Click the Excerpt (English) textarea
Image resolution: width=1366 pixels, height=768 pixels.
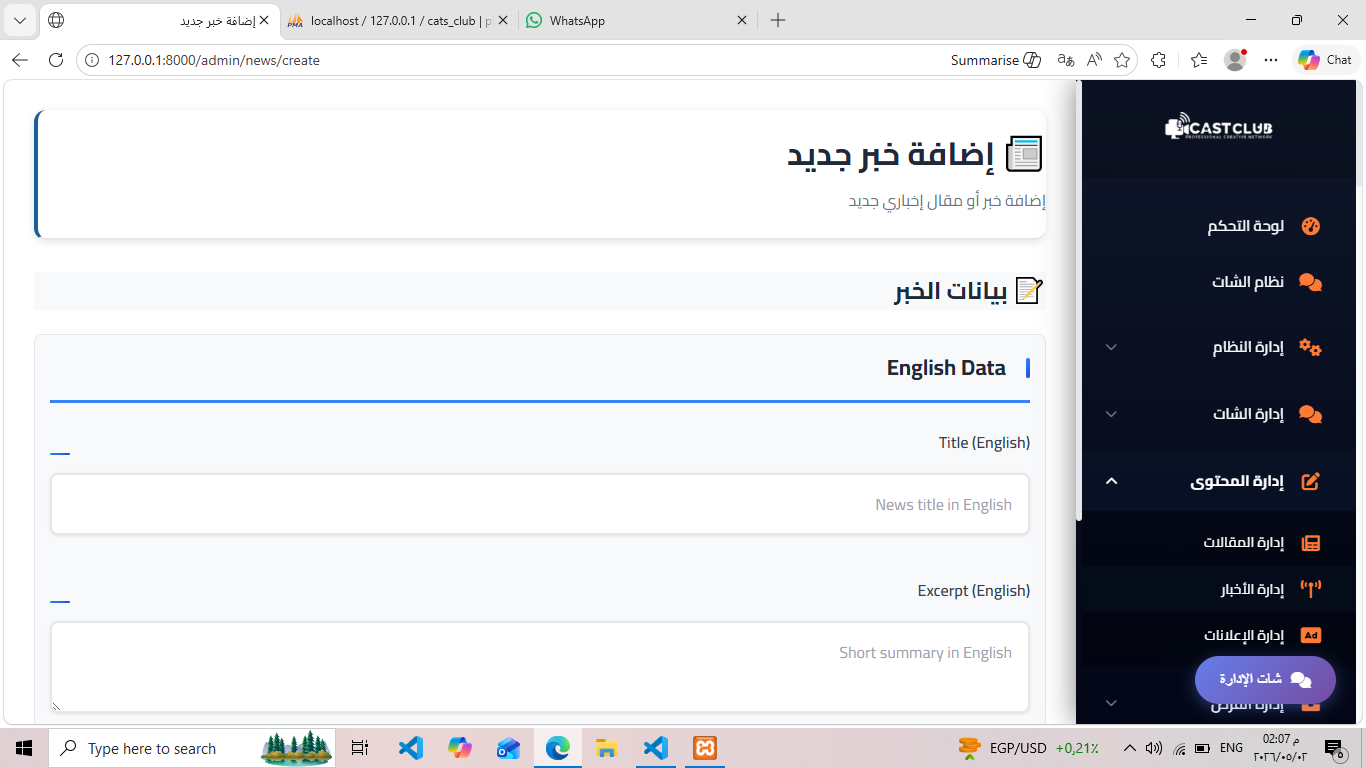pyautogui.click(x=540, y=667)
